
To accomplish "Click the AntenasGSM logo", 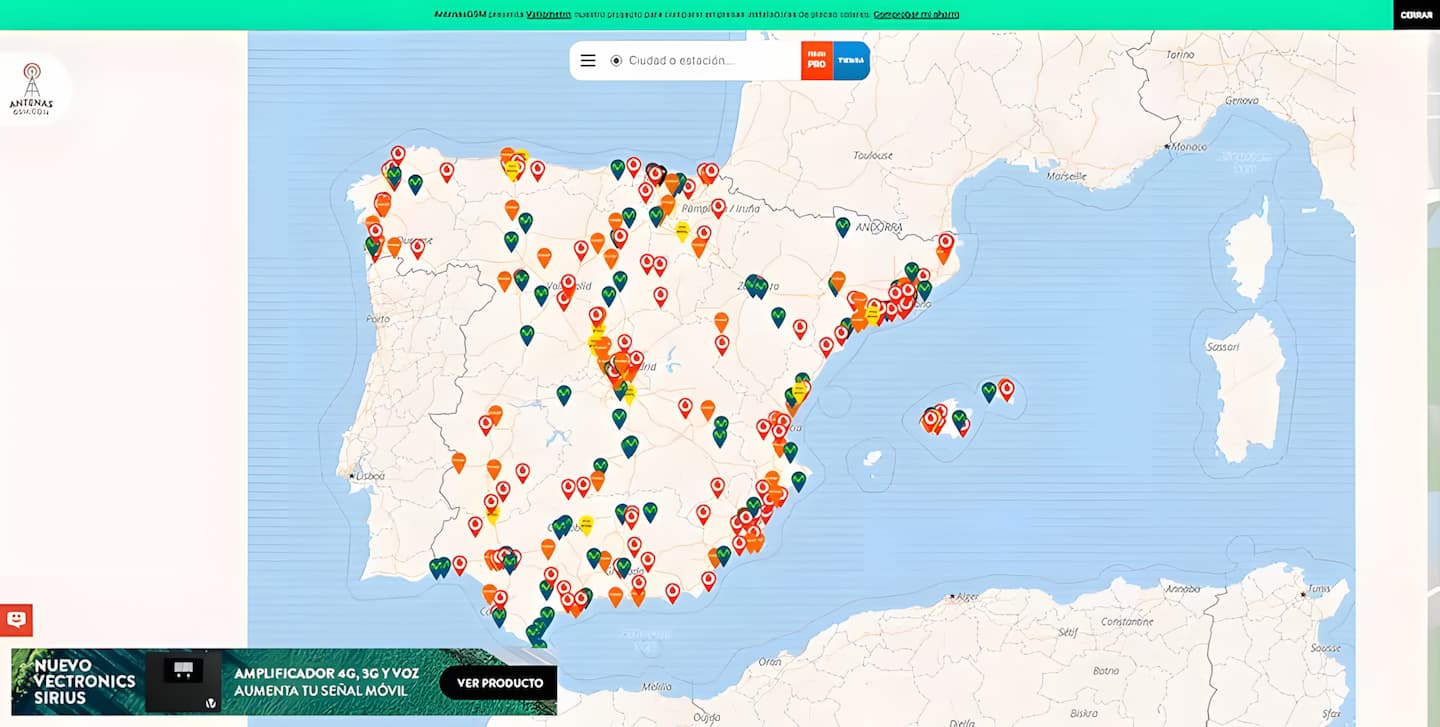I will pyautogui.click(x=32, y=90).
